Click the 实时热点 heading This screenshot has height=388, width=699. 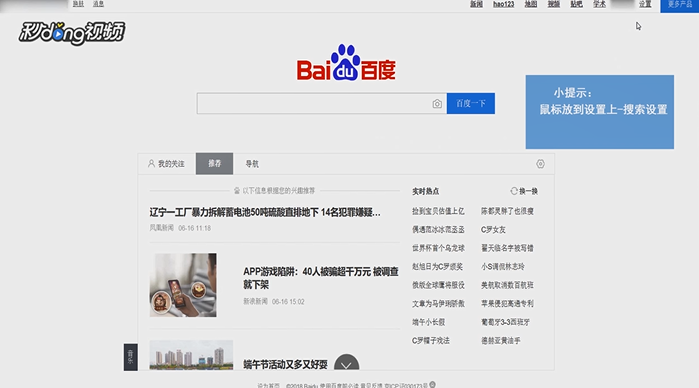(x=425, y=191)
